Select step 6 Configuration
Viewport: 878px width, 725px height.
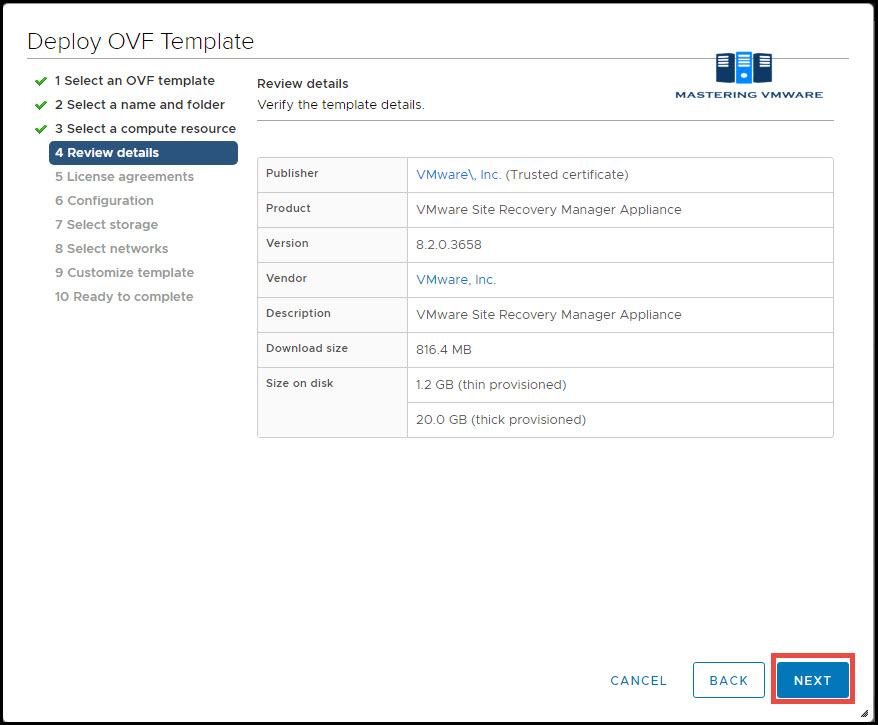(x=104, y=200)
